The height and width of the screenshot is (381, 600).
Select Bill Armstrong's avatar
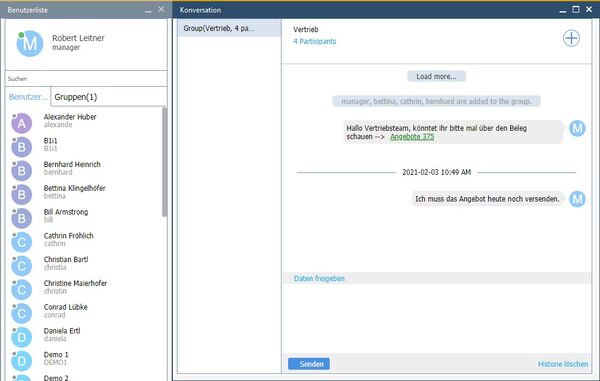[x=21, y=218]
